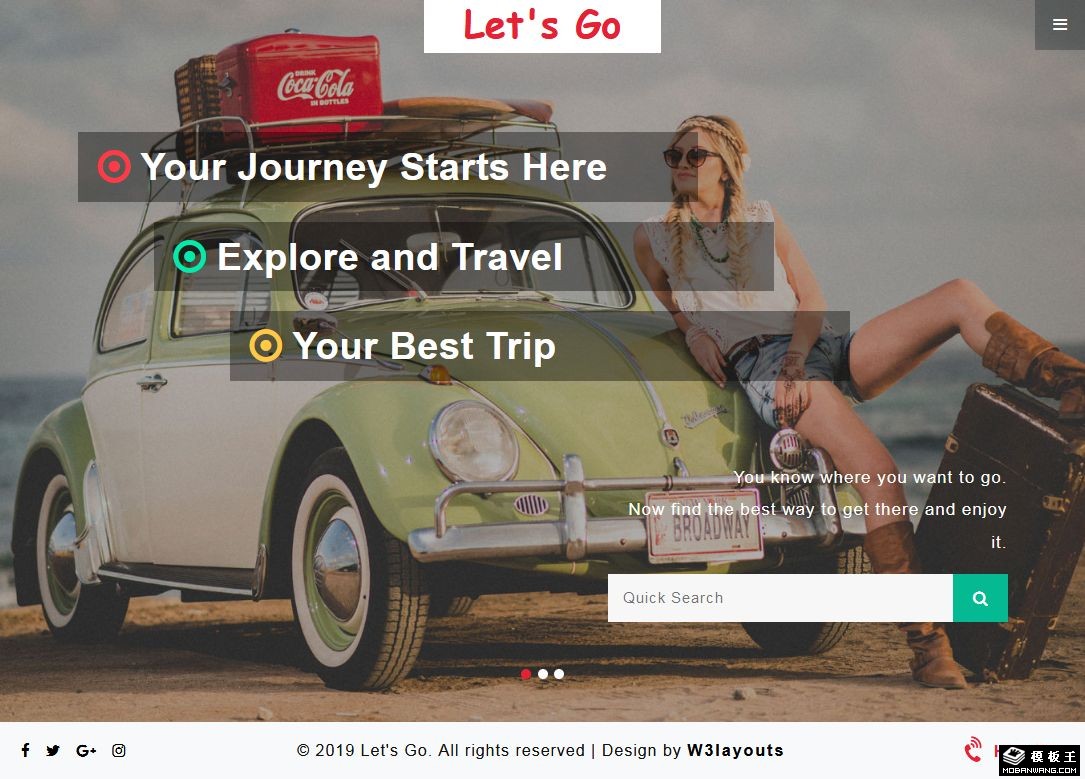Click the Your Journey Starts Here banner
This screenshot has width=1085, height=779.
pyautogui.click(x=388, y=167)
